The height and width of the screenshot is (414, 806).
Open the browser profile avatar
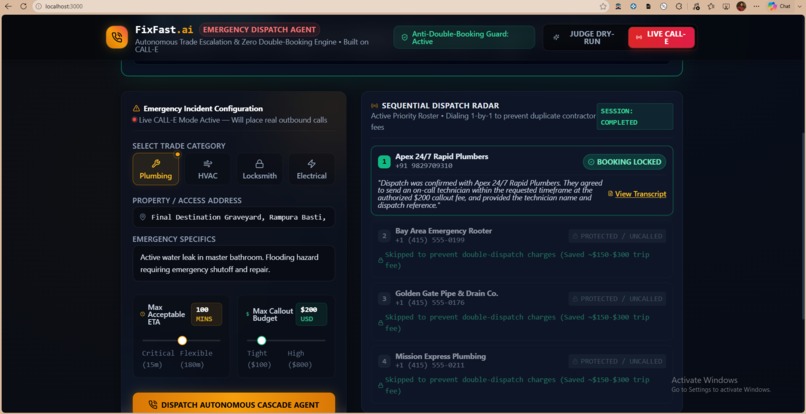[x=741, y=6]
